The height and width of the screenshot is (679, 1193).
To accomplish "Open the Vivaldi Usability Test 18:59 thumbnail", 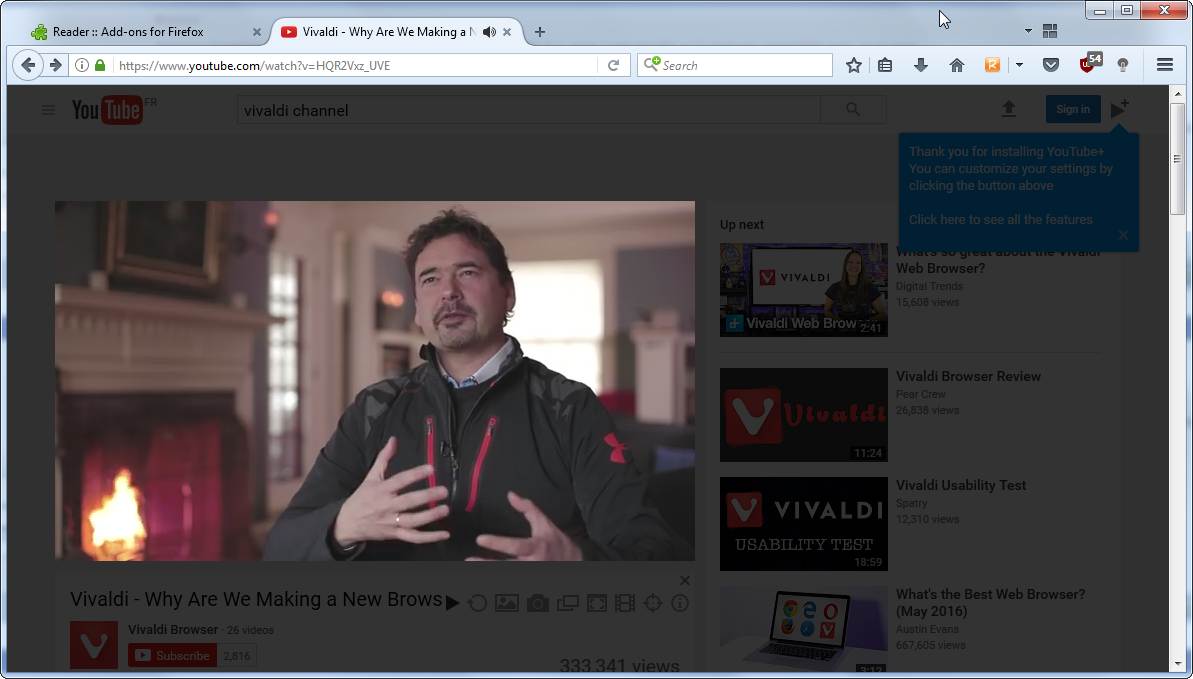I will (x=803, y=524).
